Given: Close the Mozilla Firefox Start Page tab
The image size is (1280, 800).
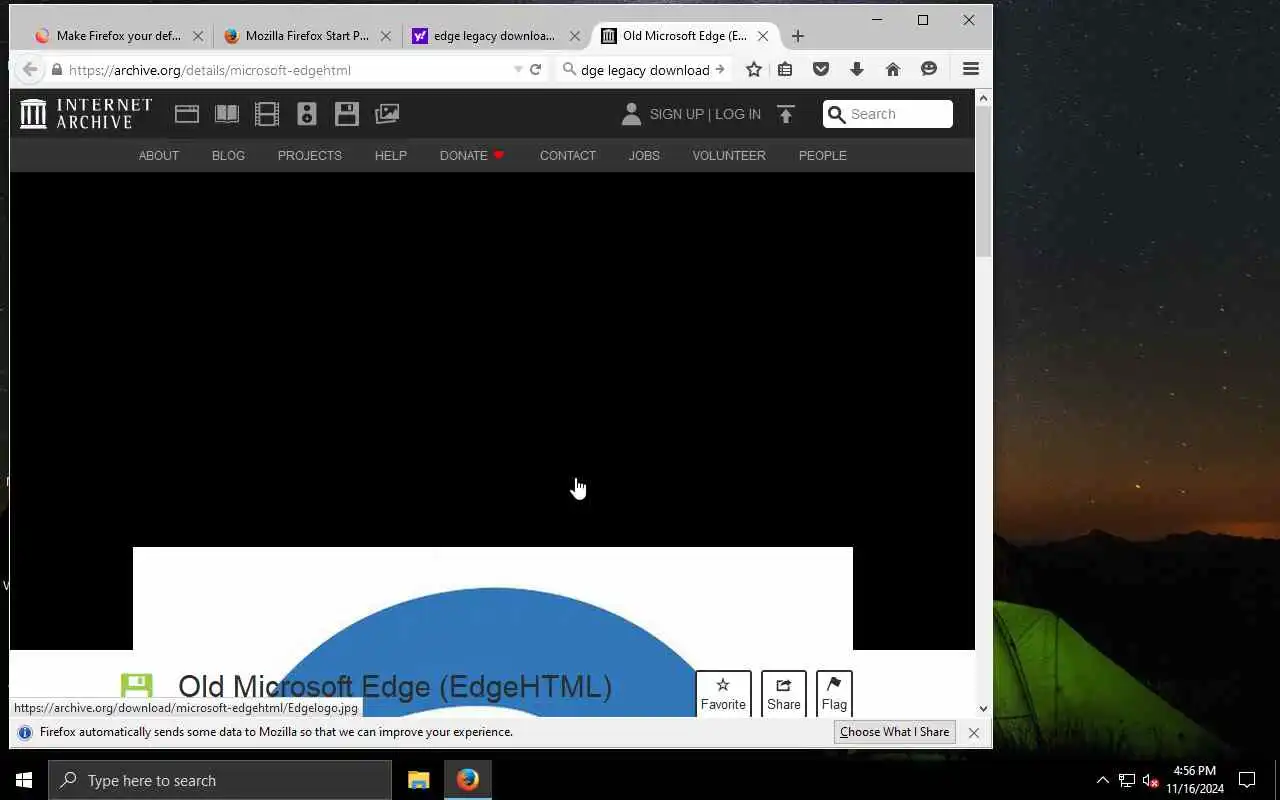Looking at the screenshot, I should (386, 36).
